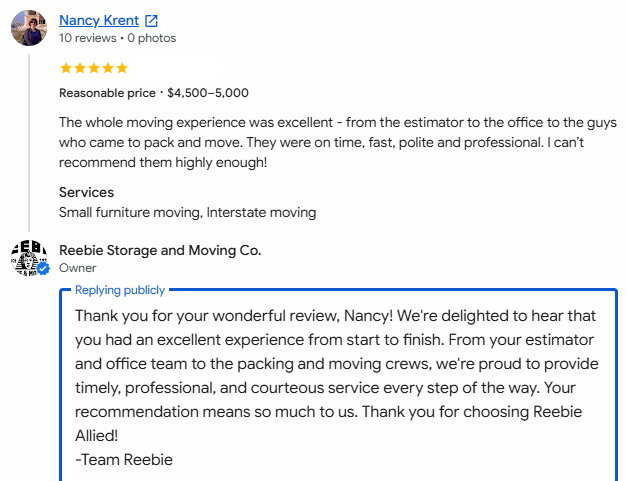Click the $4,500–5,000 price range

(x=208, y=93)
